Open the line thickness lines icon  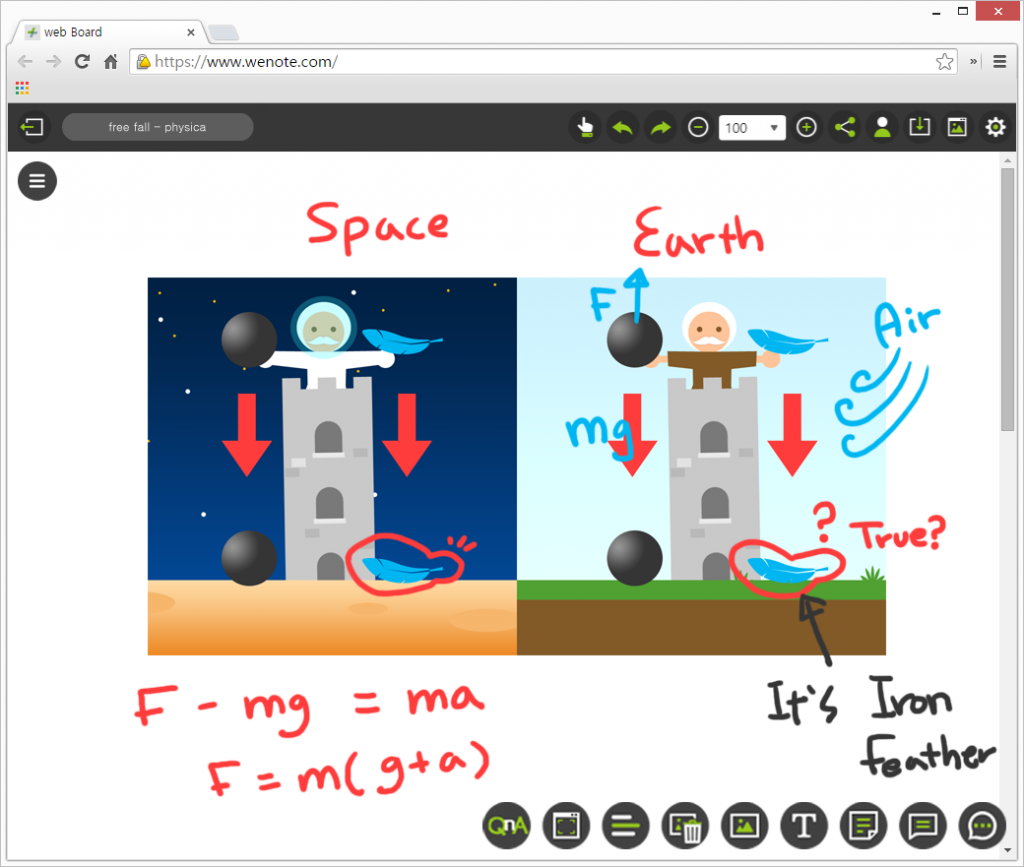[x=626, y=826]
